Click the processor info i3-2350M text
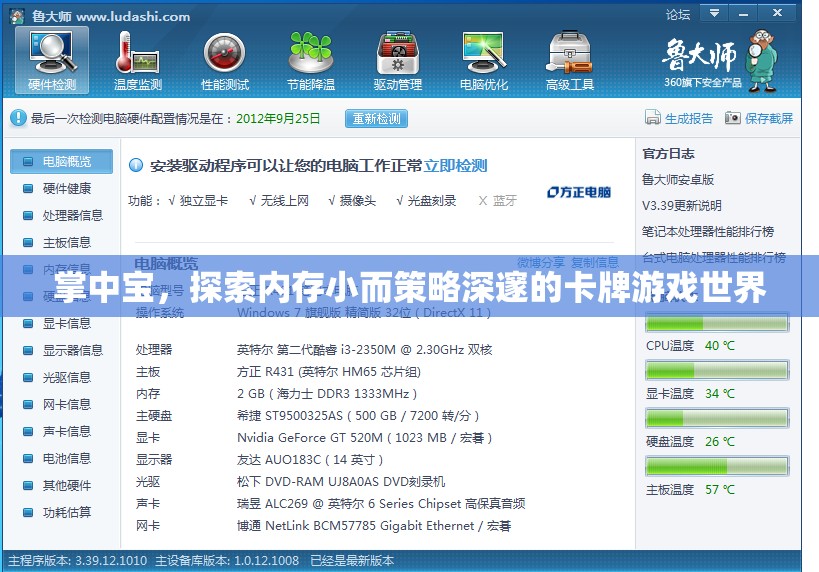 tap(365, 350)
